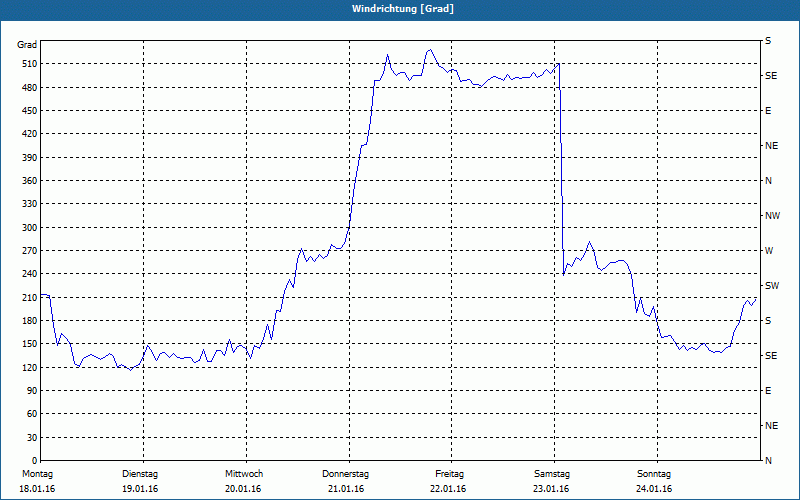Click the "S" compass label level with 180

click(x=768, y=321)
